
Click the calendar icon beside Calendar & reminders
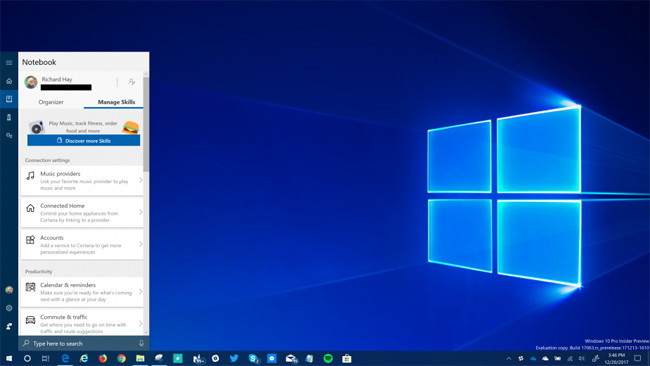(30, 287)
